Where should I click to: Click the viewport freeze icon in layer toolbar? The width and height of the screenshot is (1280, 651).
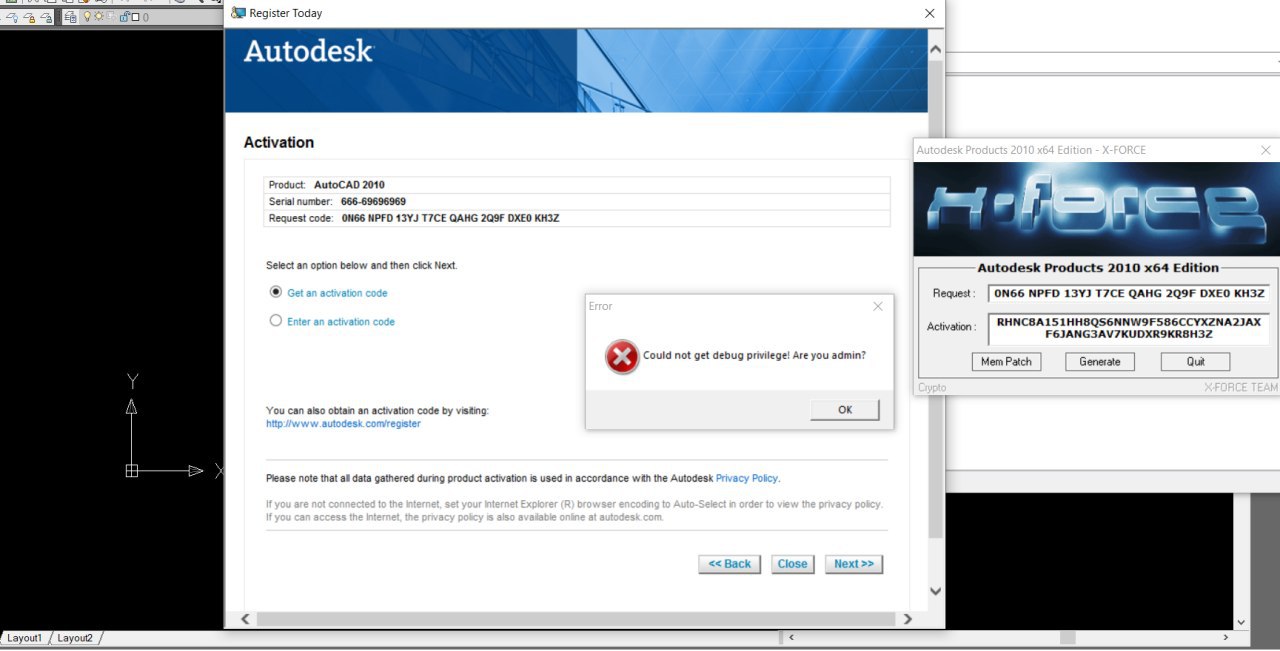pyautogui.click(x=111, y=16)
